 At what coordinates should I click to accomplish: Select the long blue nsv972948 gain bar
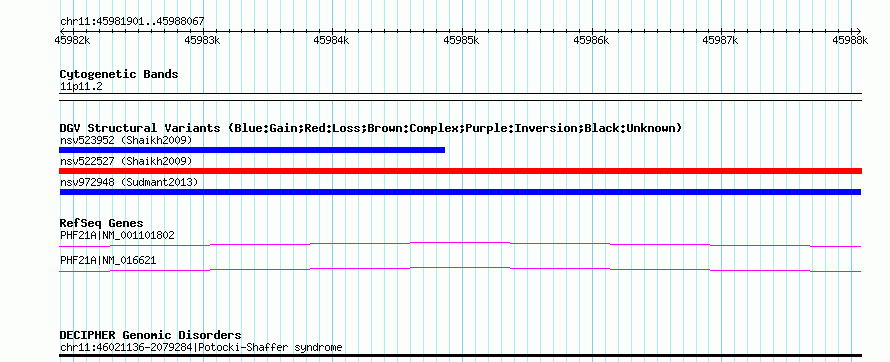[460, 192]
